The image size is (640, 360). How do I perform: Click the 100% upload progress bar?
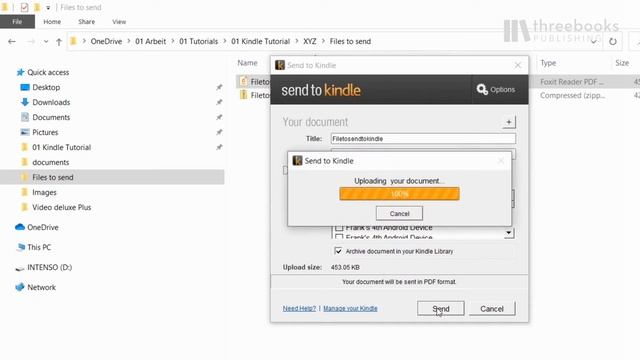[x=399, y=194]
